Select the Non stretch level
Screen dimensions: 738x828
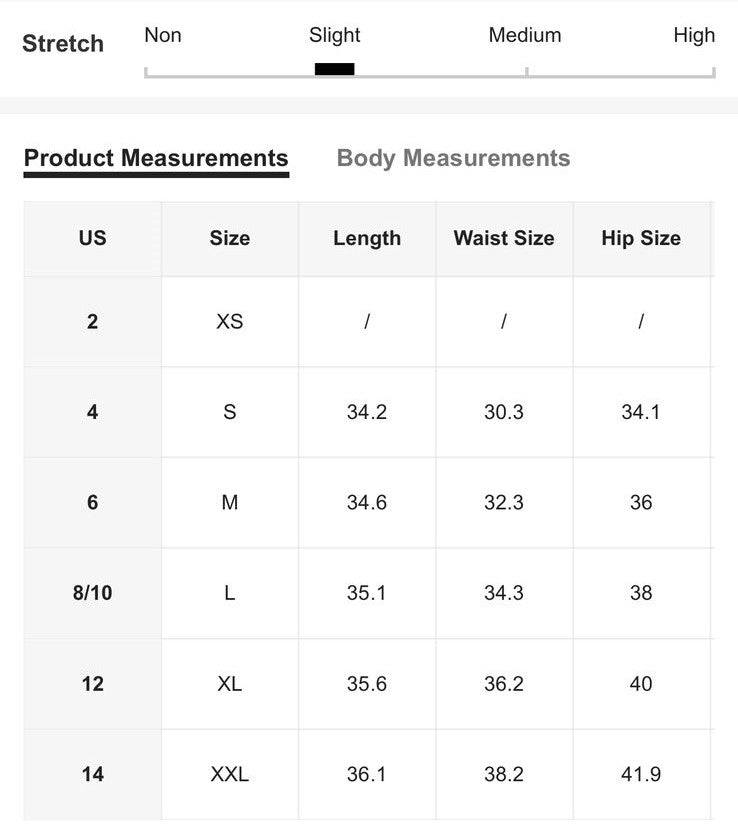pos(162,36)
